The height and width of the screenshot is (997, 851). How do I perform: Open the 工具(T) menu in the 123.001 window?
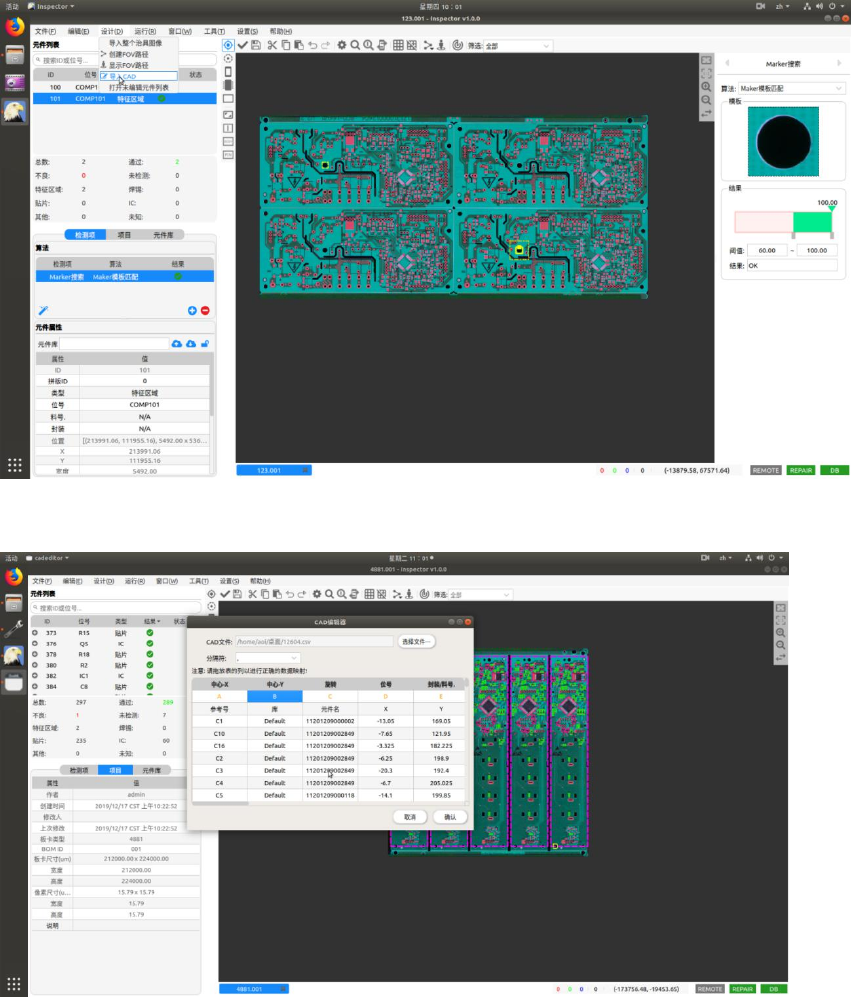click(214, 31)
